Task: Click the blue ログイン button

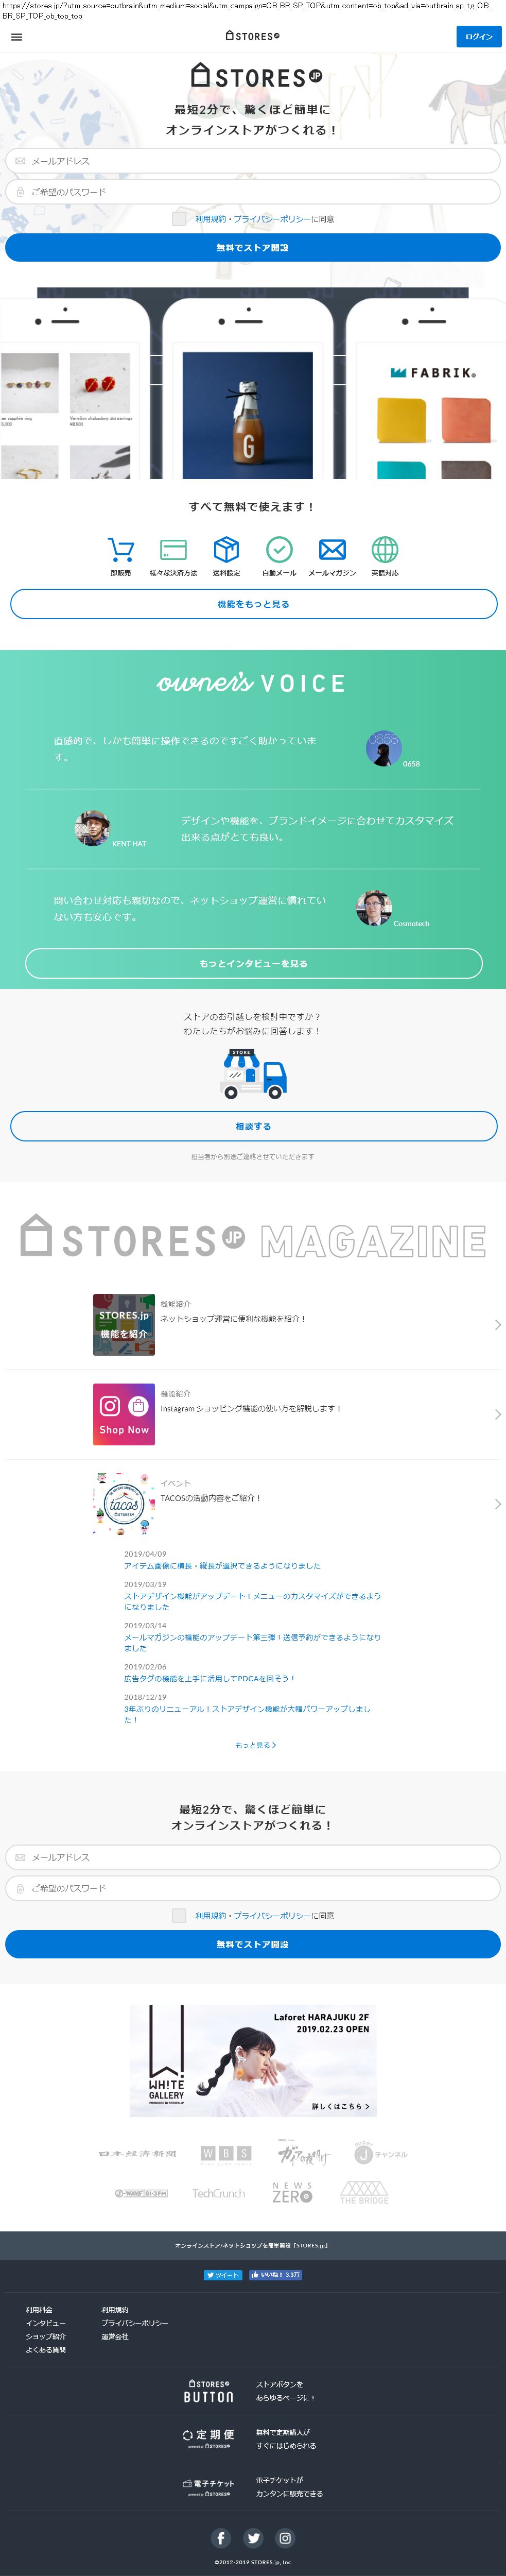Action: 479,37
